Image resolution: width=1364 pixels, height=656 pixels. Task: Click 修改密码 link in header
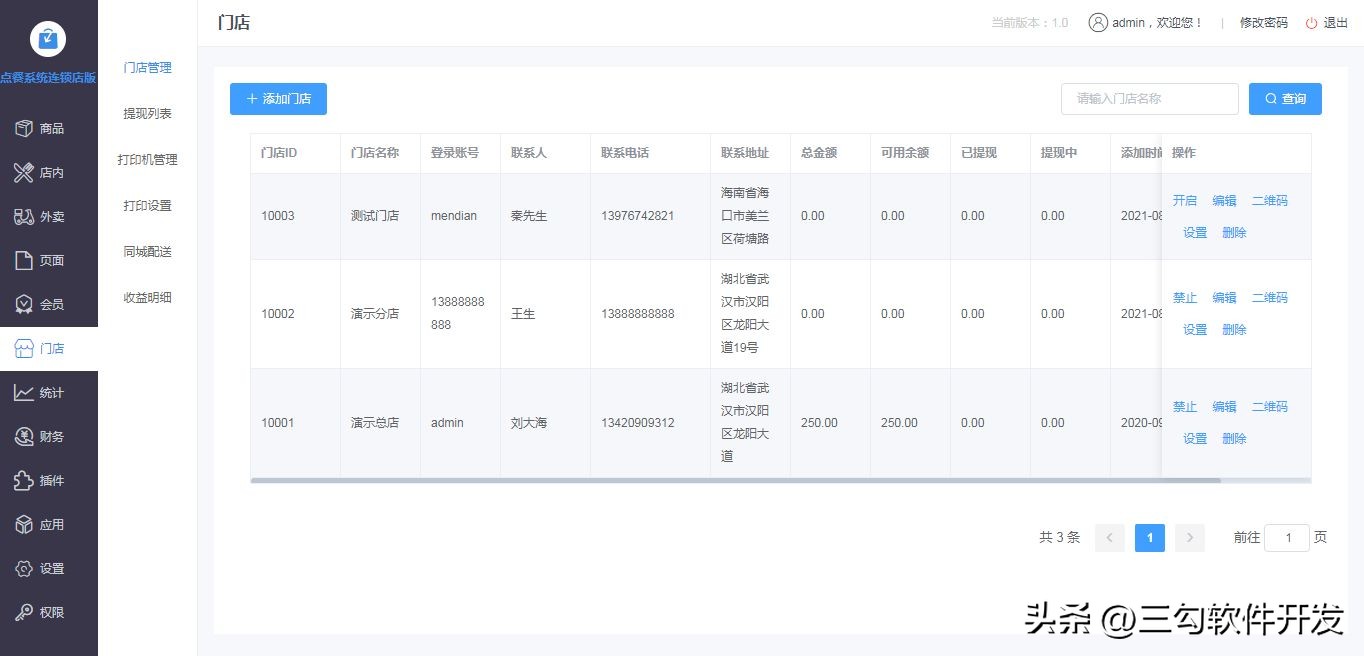(1264, 23)
